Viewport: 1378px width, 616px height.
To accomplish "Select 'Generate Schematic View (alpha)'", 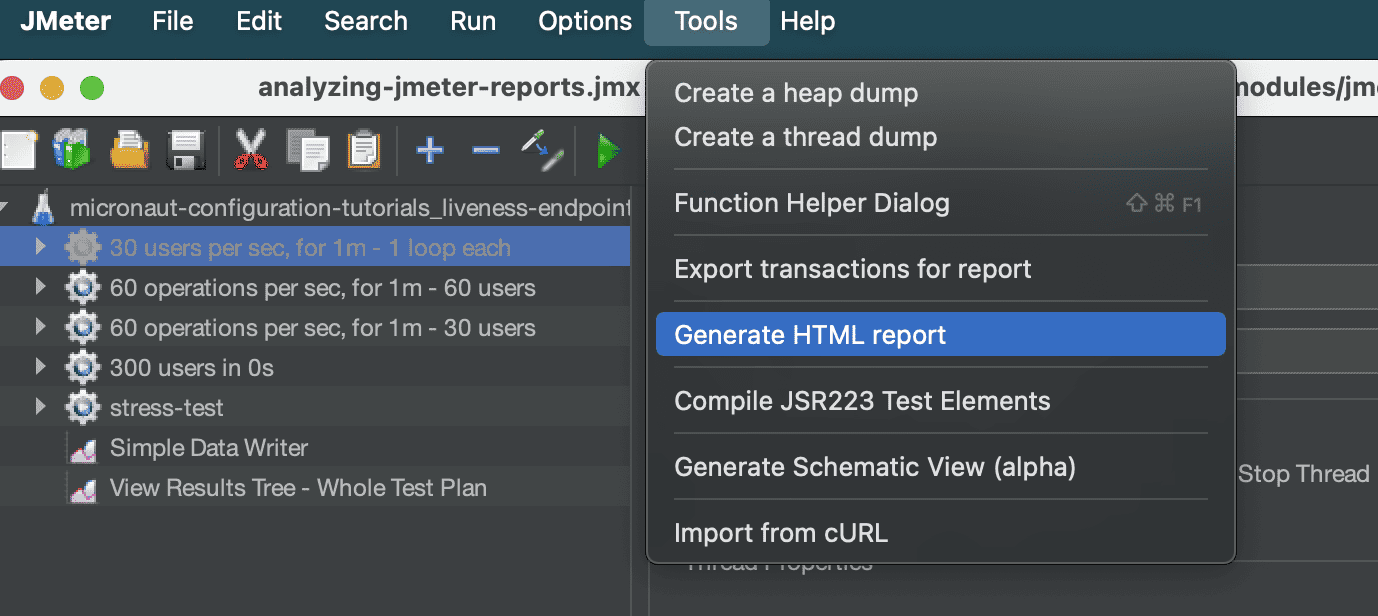I will coord(940,467).
